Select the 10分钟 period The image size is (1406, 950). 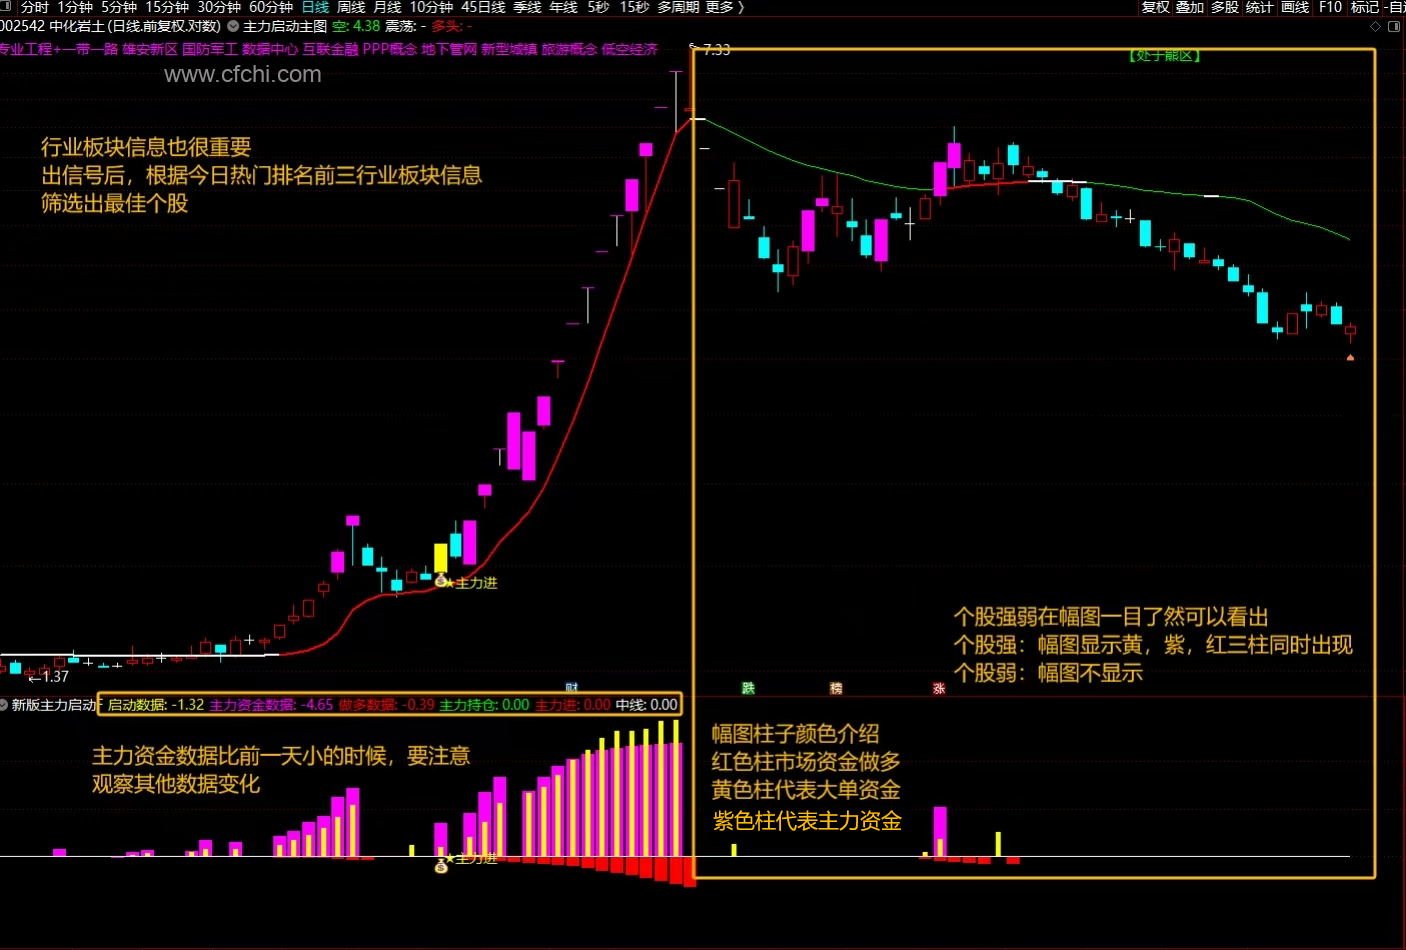pos(431,7)
